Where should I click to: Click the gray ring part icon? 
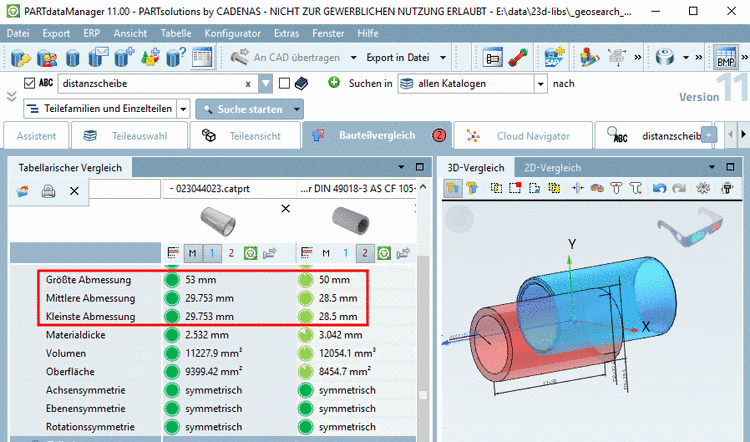[x=665, y=57]
